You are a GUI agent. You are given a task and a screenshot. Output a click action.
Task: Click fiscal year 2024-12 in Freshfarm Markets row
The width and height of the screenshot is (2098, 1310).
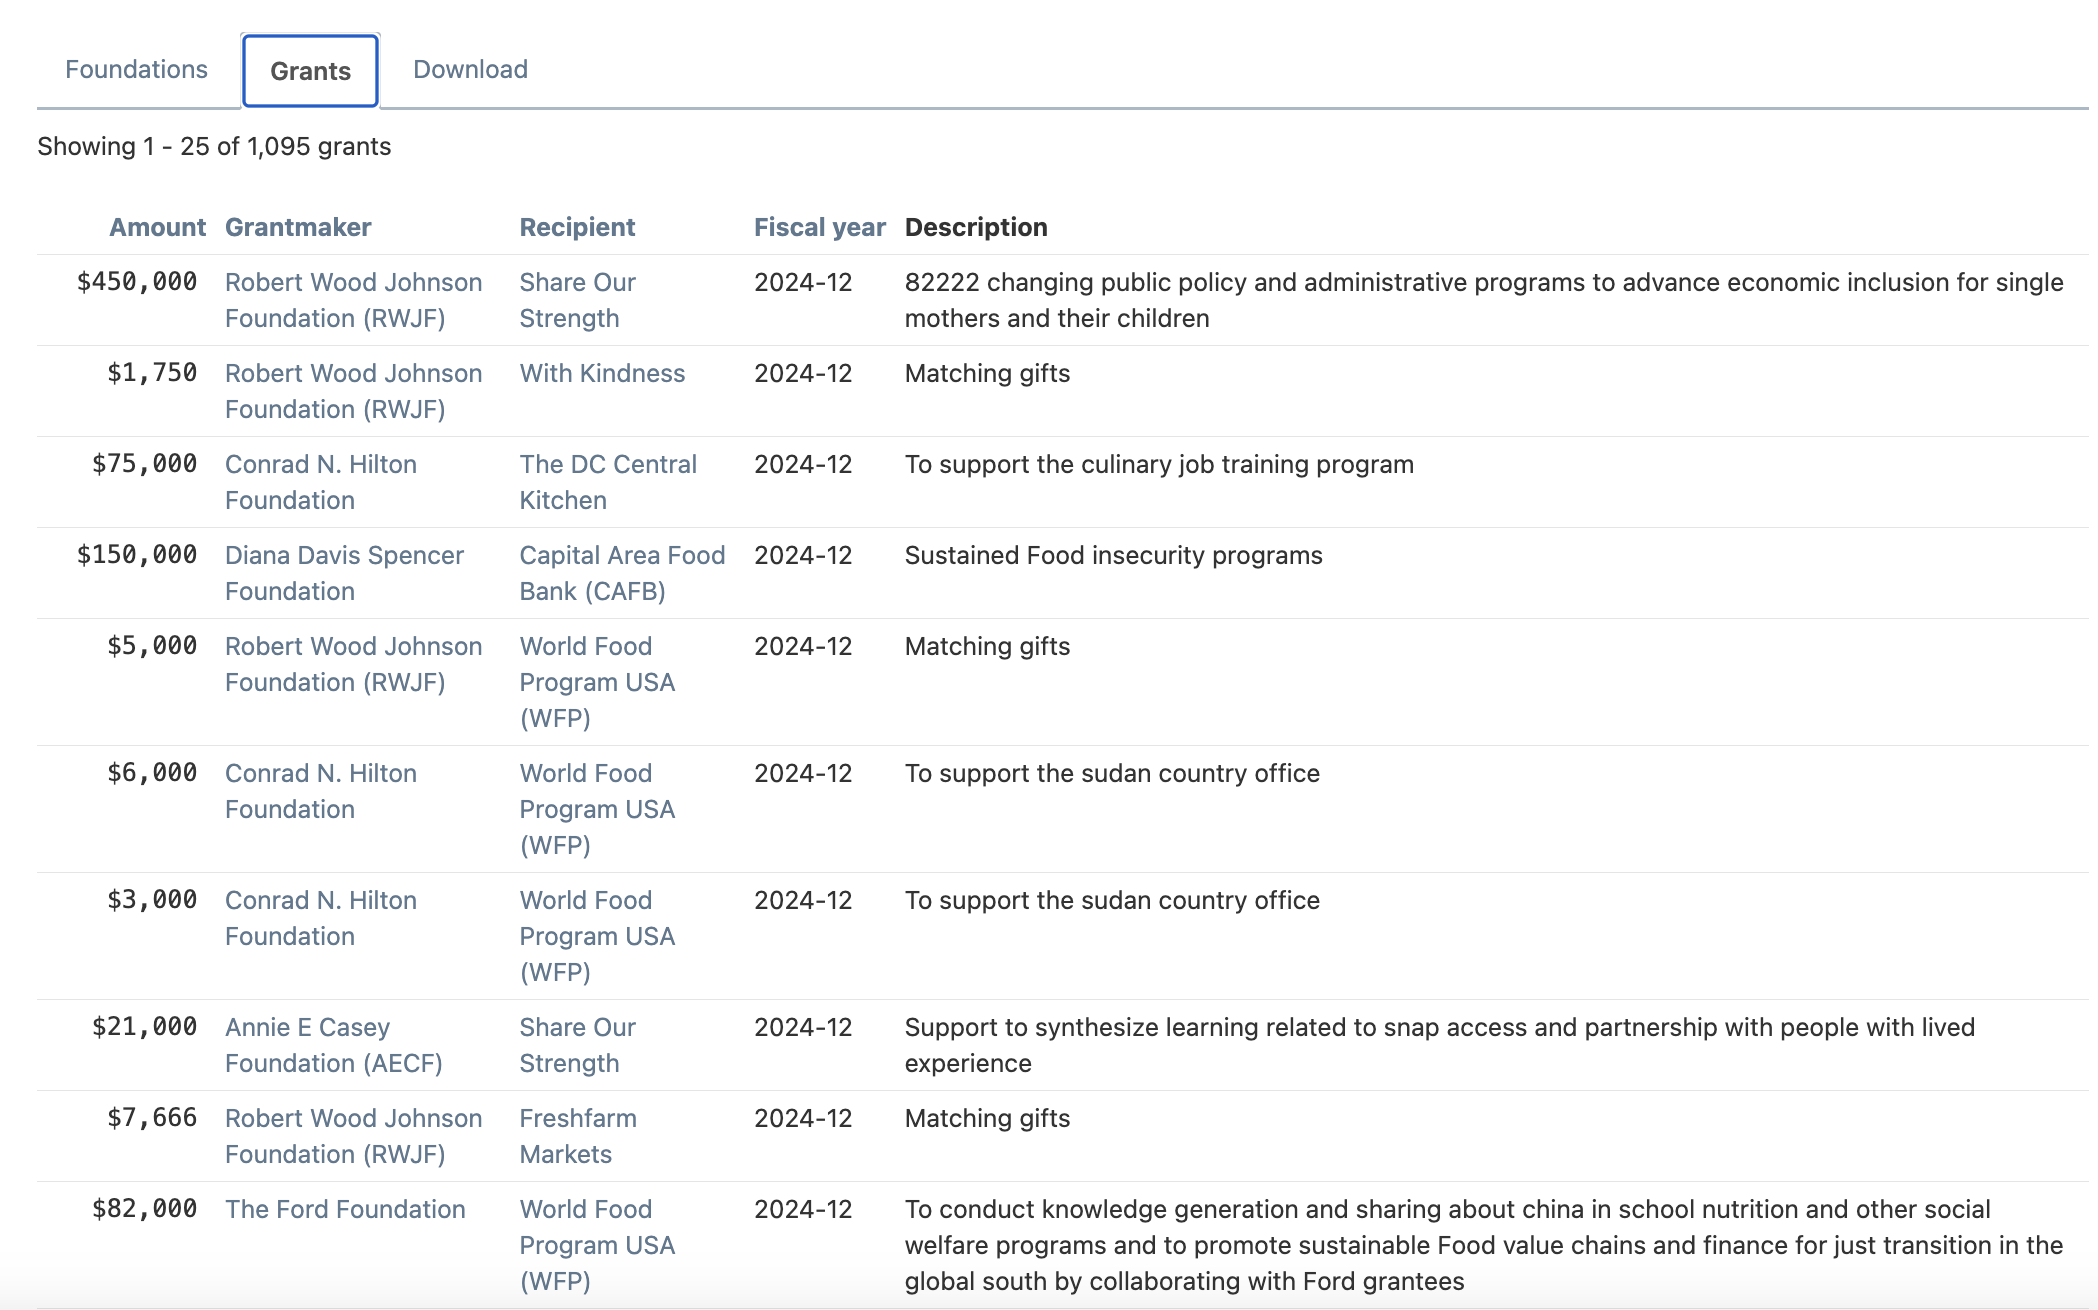pos(803,1118)
